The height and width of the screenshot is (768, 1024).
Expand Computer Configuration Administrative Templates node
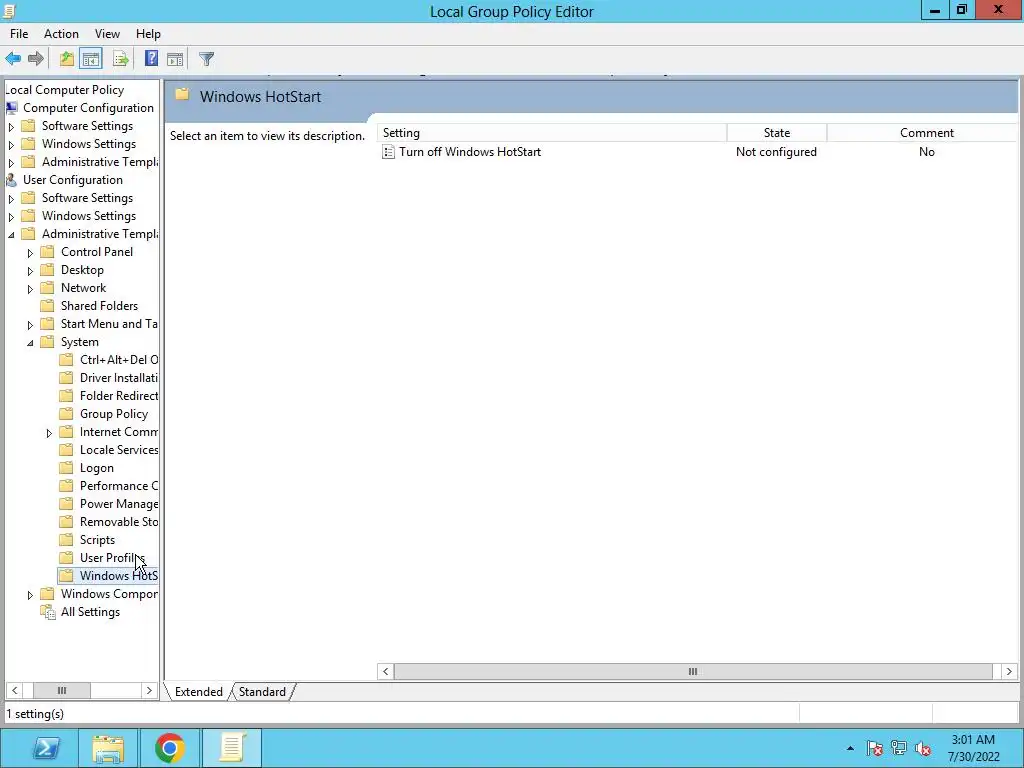11,163
